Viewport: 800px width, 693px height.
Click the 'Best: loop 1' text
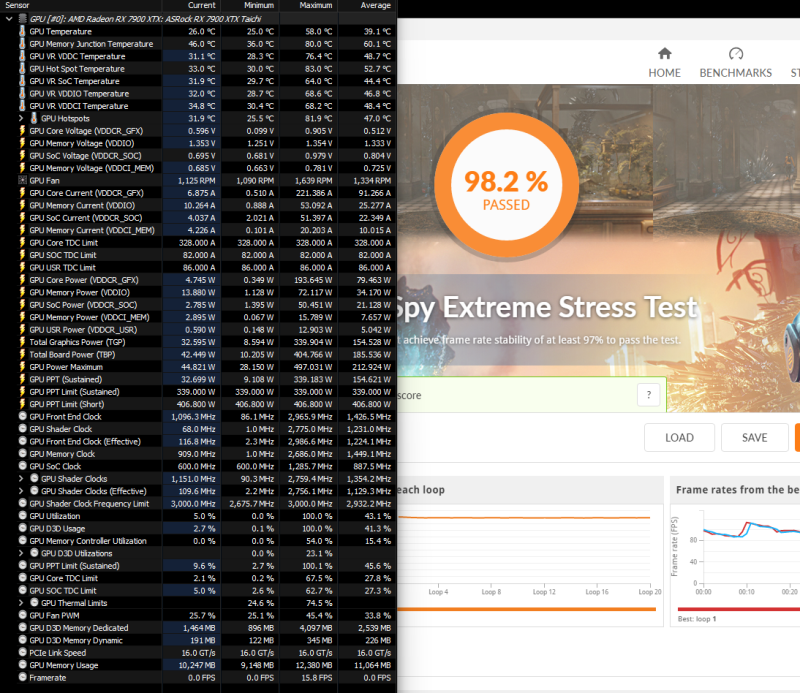[x=697, y=618]
